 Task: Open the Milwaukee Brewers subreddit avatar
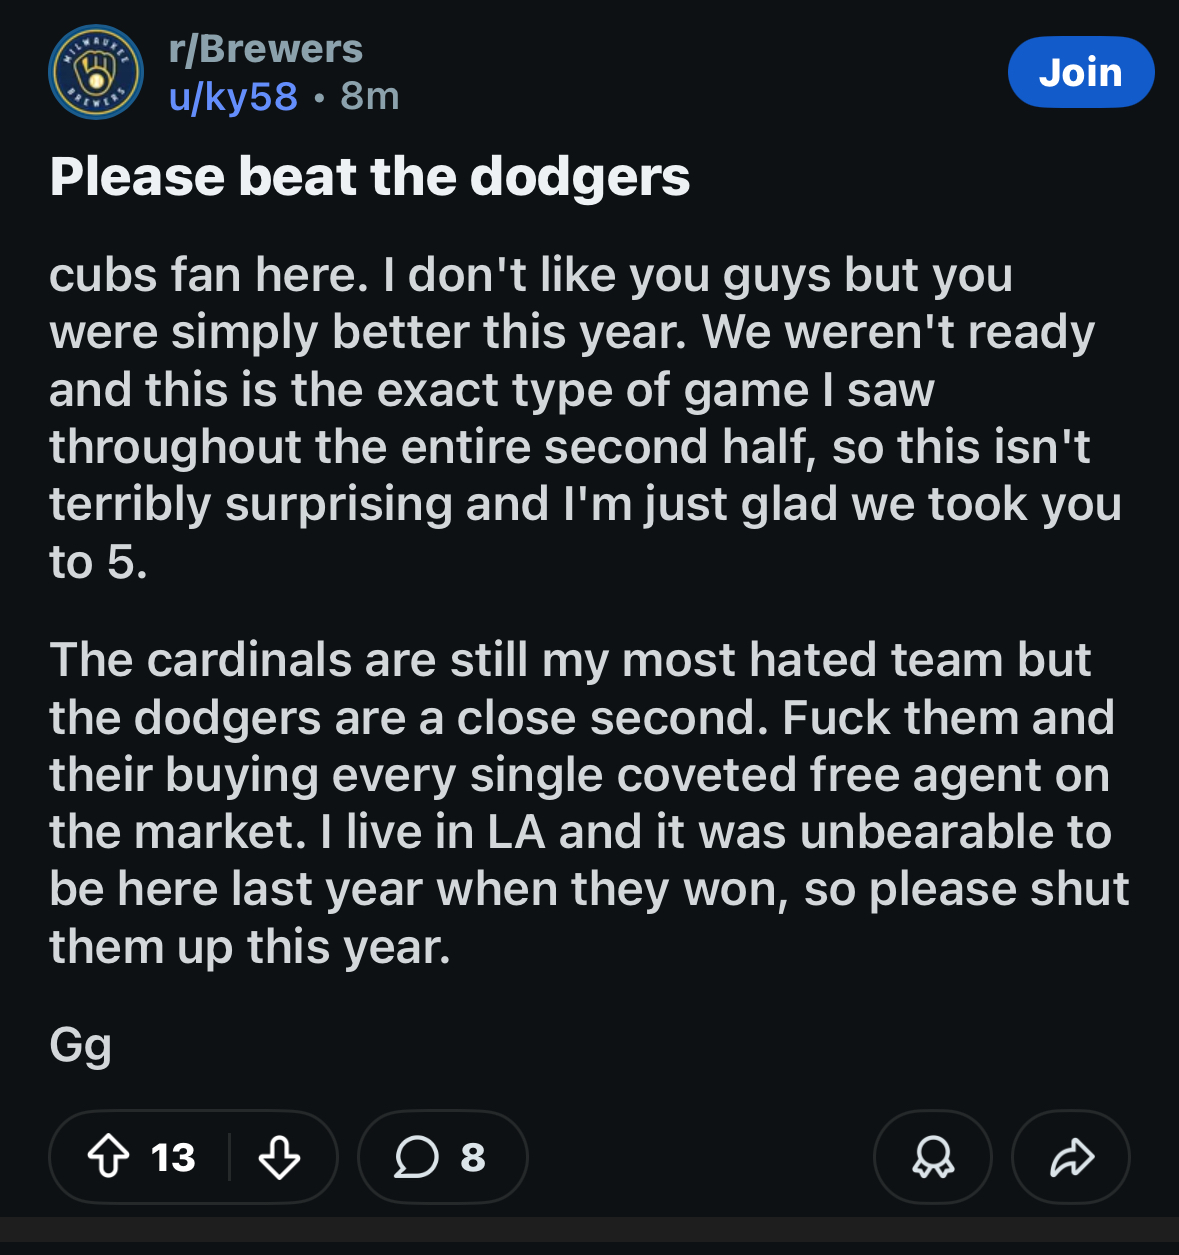pos(96,73)
